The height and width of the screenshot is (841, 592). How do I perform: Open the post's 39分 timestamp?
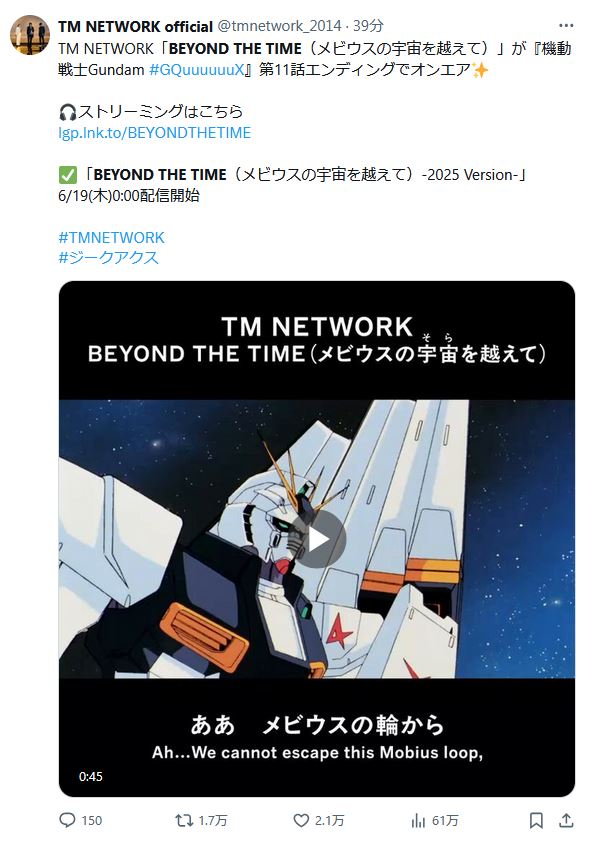pos(368,26)
